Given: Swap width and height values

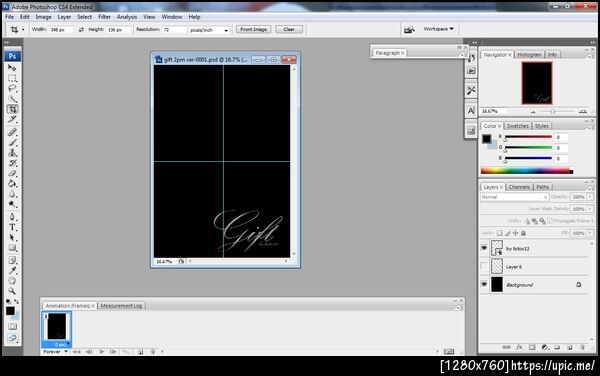Looking at the screenshot, I should point(81,29).
